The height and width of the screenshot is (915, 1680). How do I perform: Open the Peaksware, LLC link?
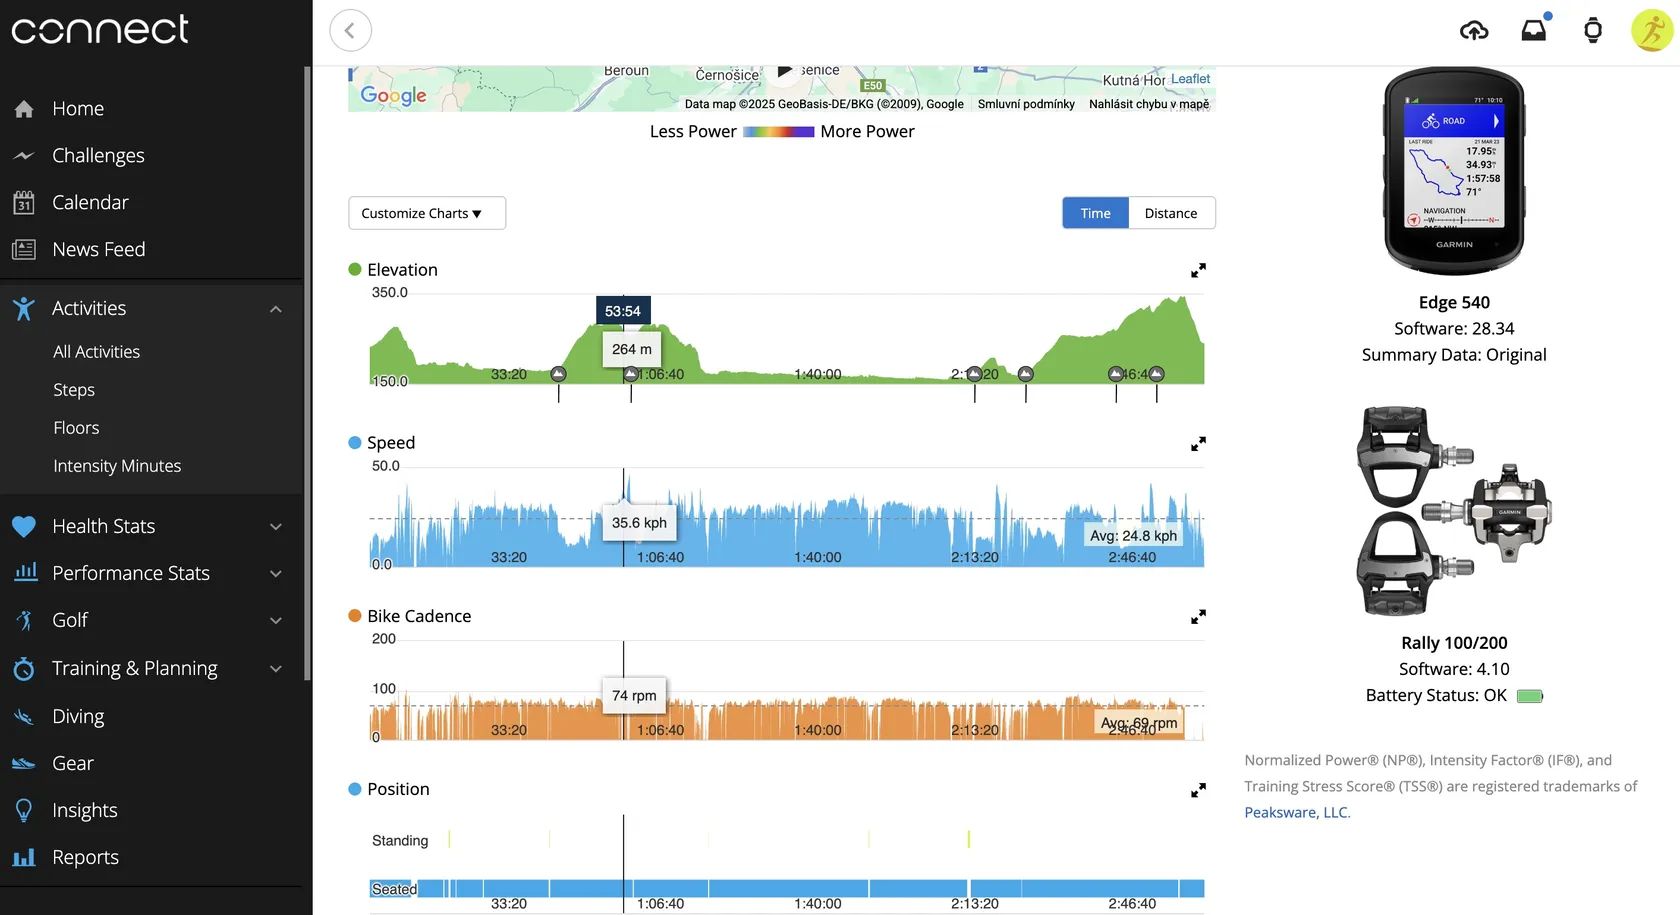1296,812
